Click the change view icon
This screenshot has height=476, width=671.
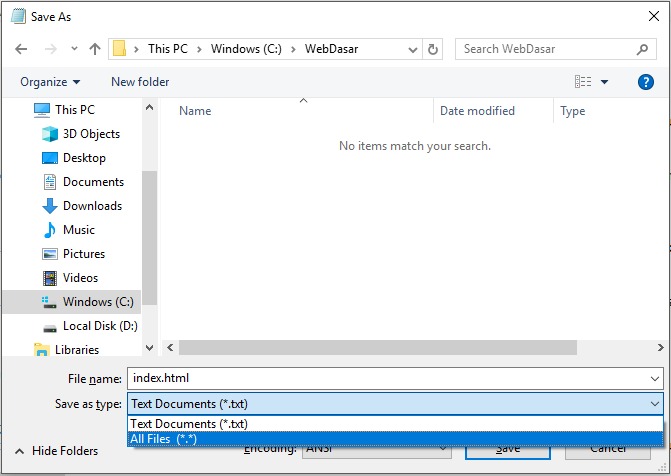[x=583, y=82]
